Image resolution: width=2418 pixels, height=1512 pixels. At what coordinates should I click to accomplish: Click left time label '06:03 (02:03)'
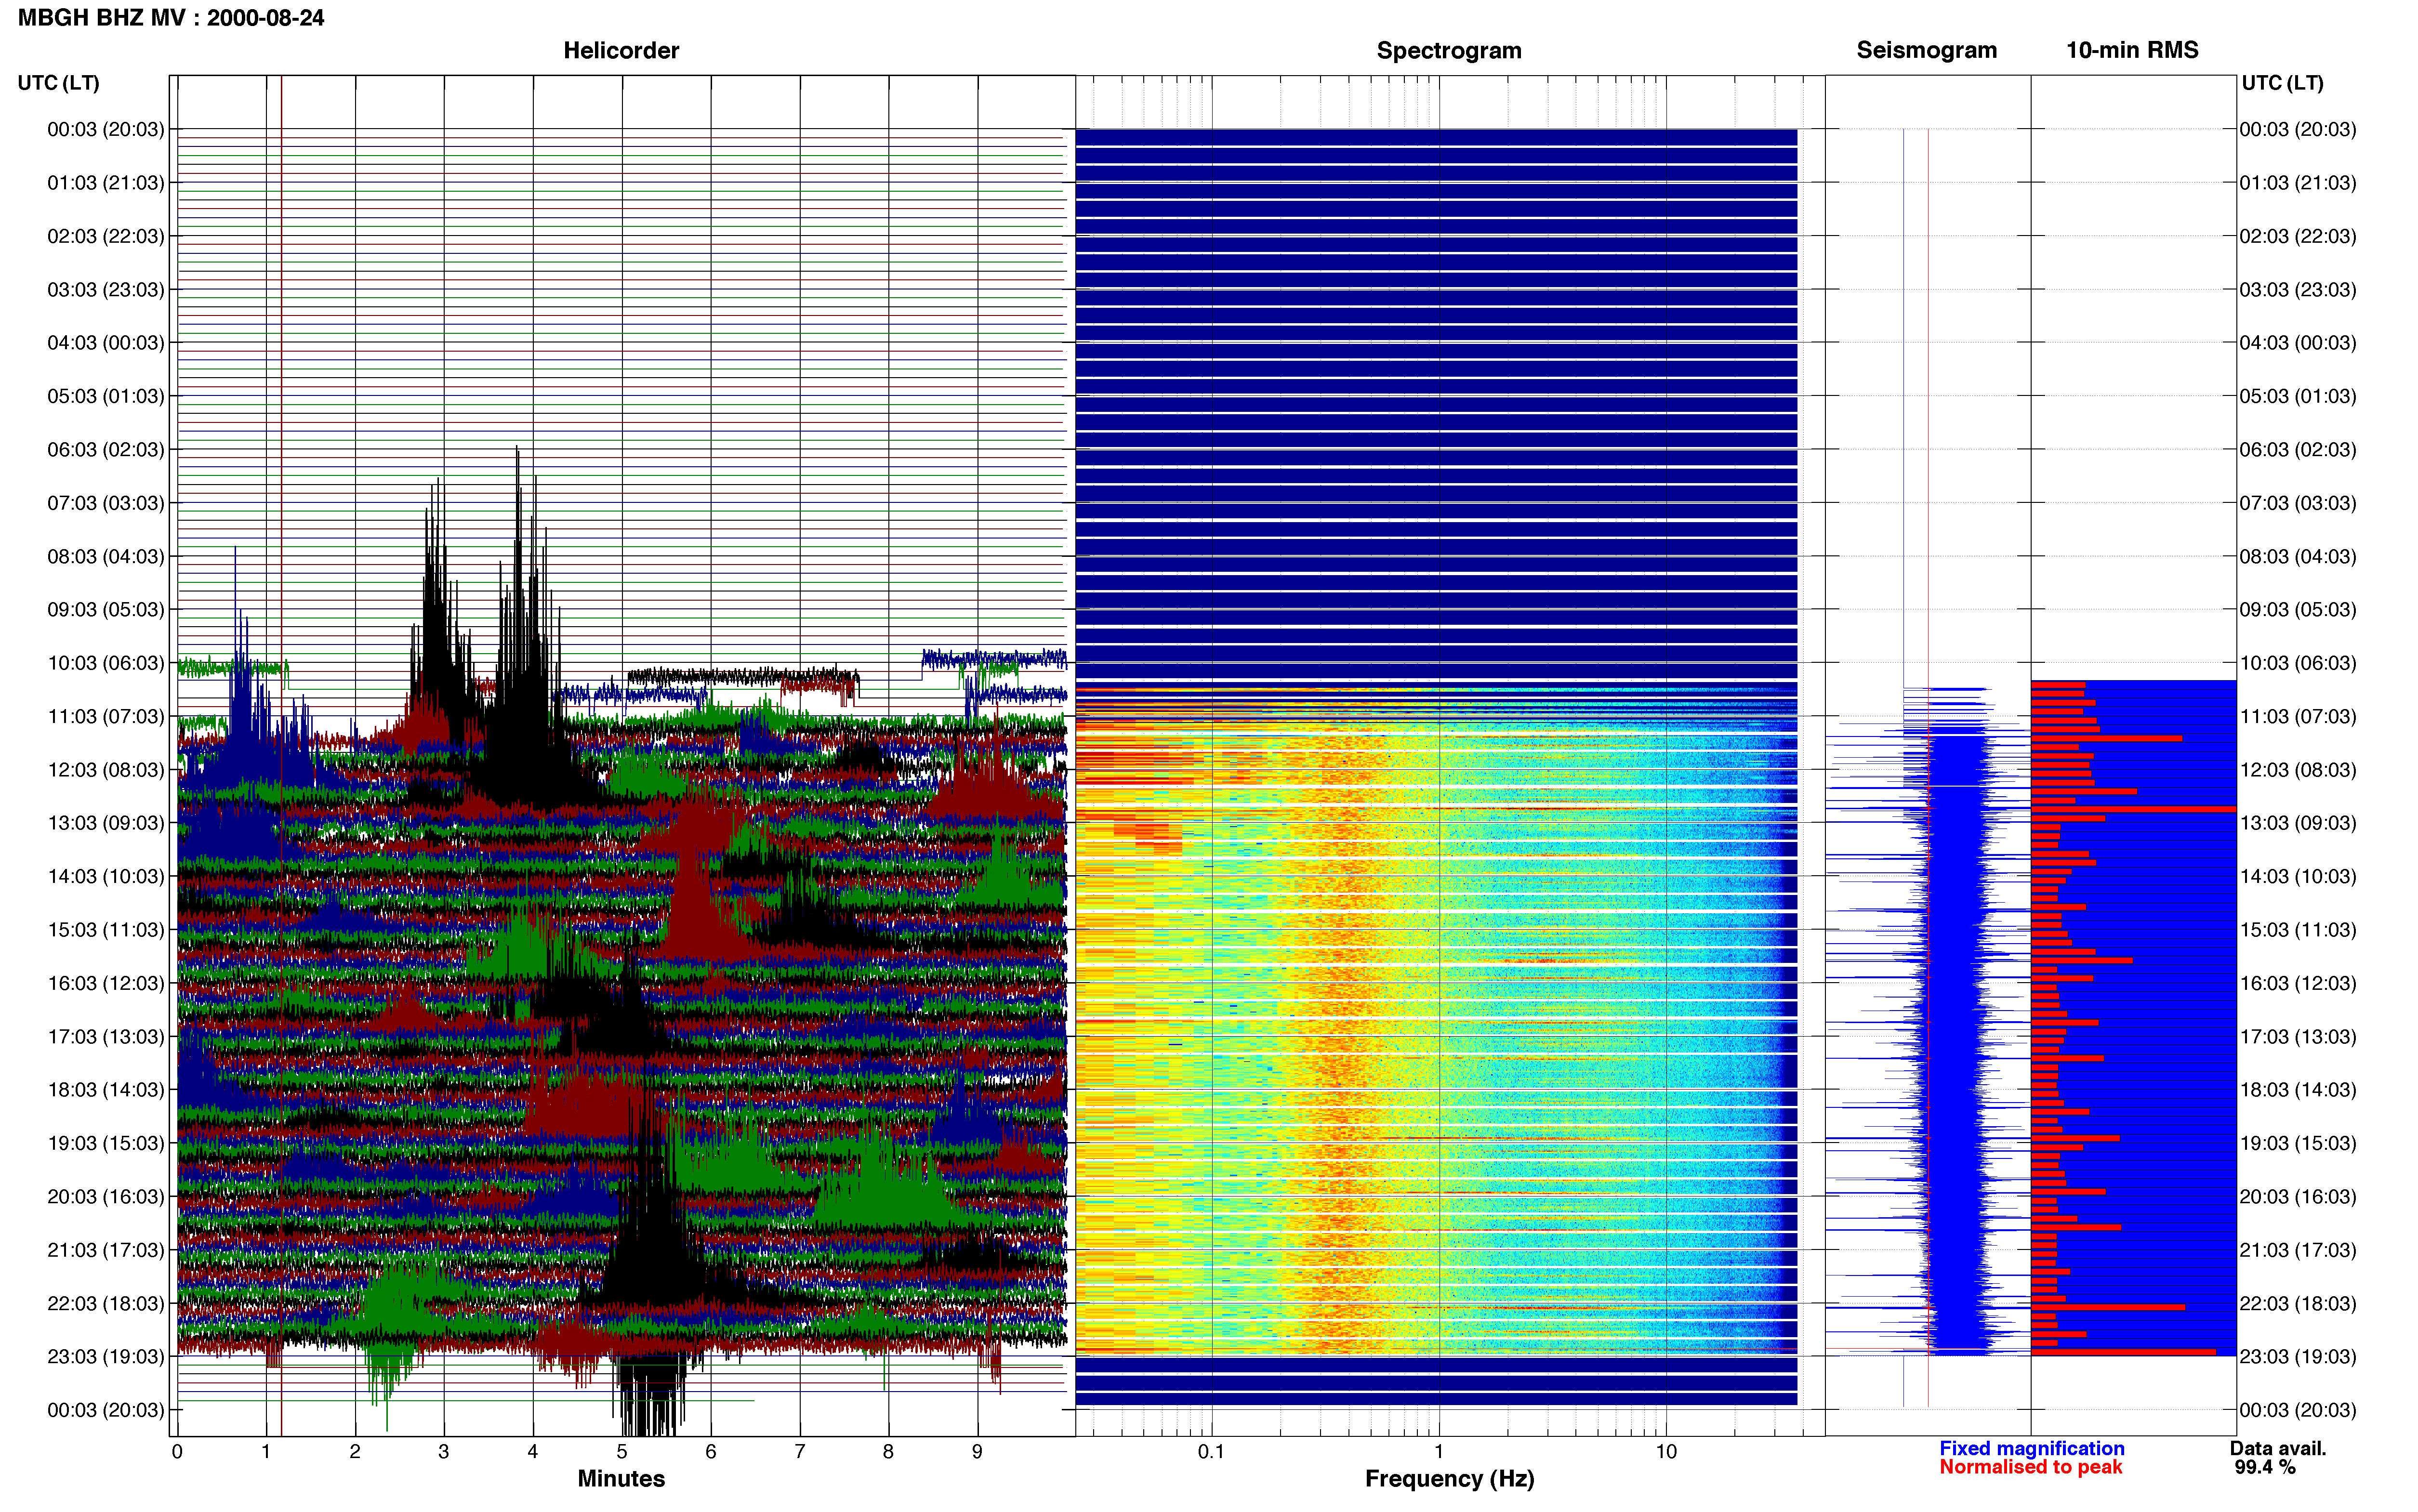106,449
